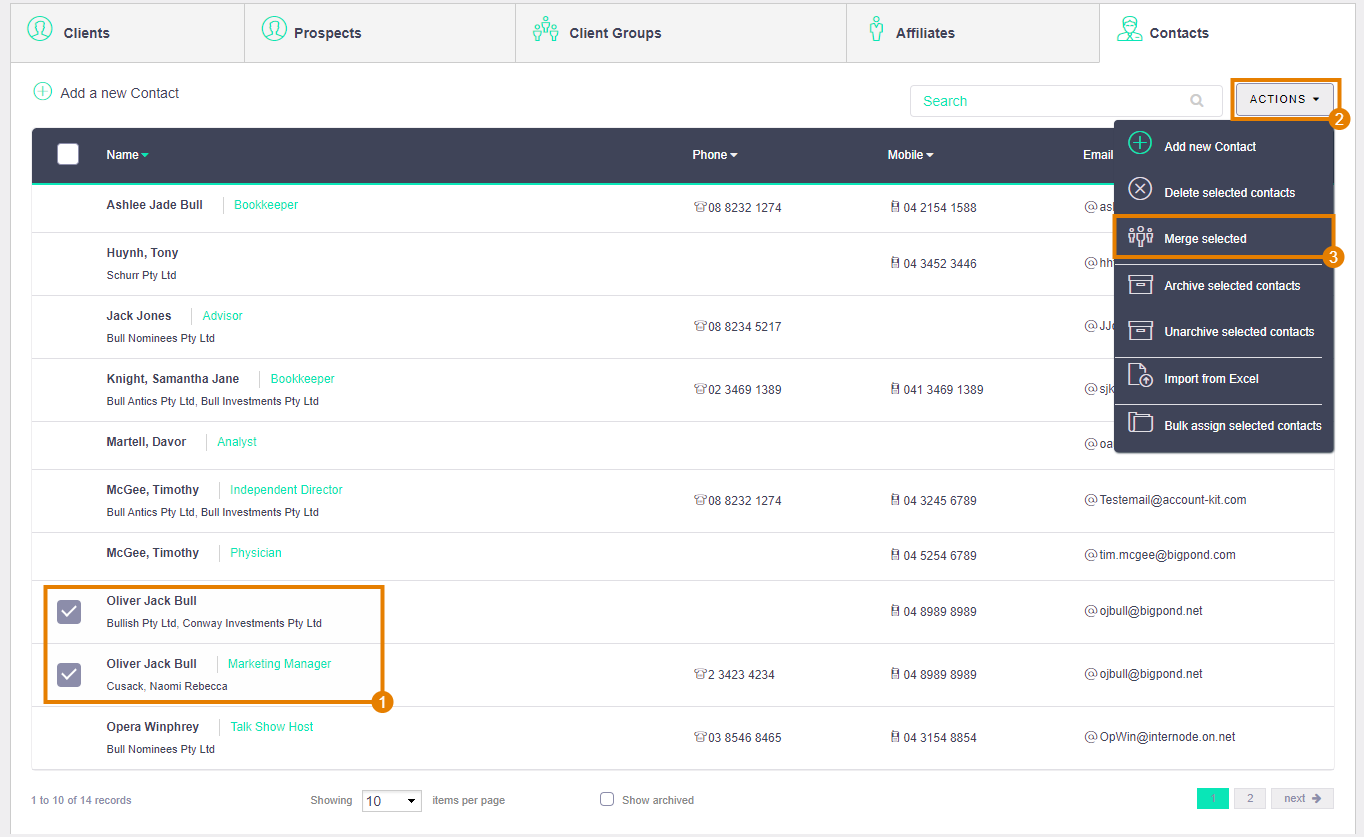Choose Import from Excel menu item
Screen dimensions: 1364x837
click(x=1224, y=378)
